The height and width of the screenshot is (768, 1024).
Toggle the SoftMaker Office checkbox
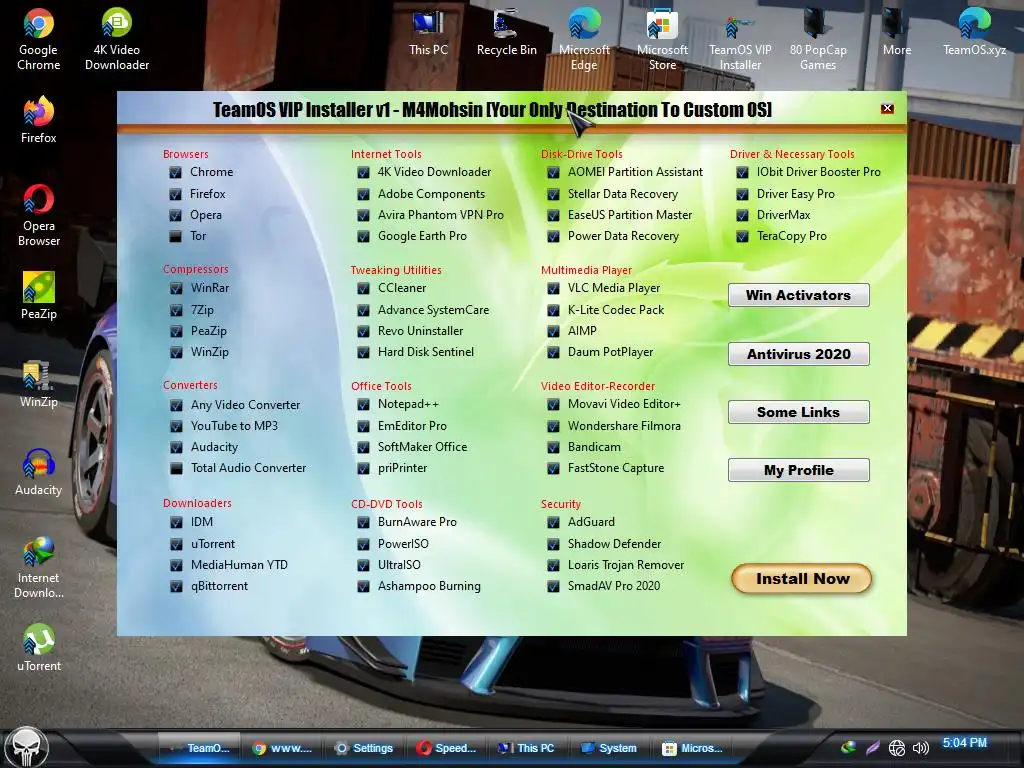pyautogui.click(x=363, y=447)
